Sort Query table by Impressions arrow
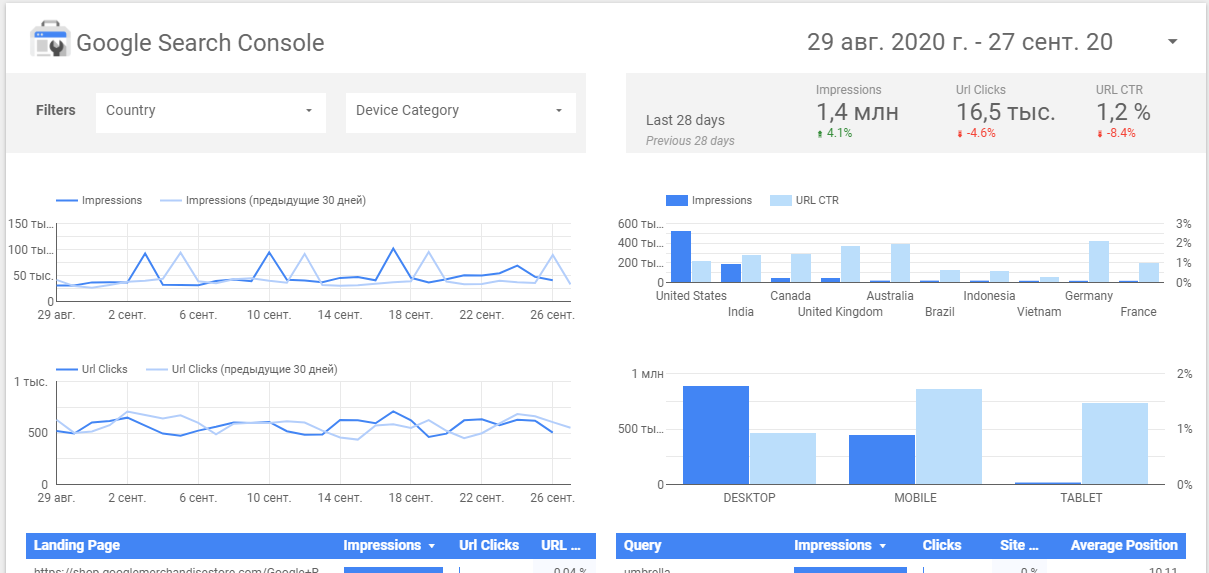This screenshot has height=573, width=1209. coord(883,546)
